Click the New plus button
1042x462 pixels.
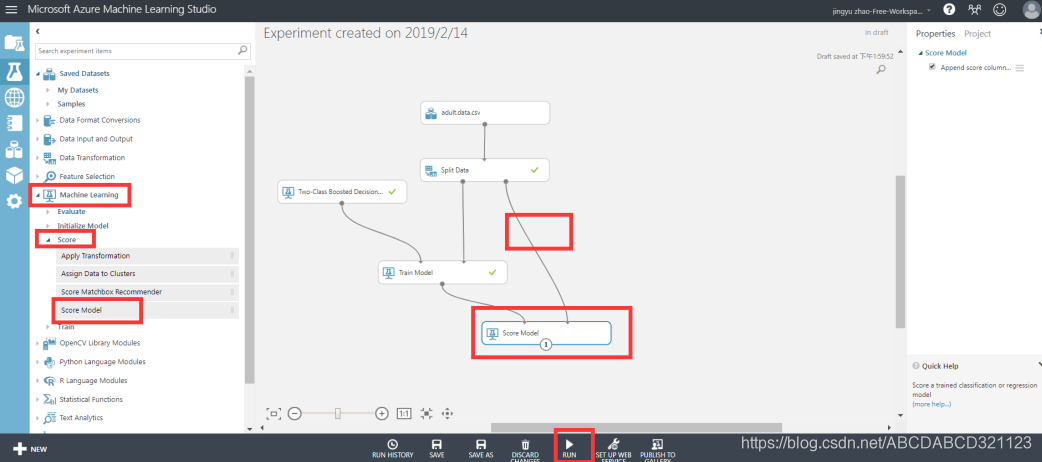click(x=30, y=449)
